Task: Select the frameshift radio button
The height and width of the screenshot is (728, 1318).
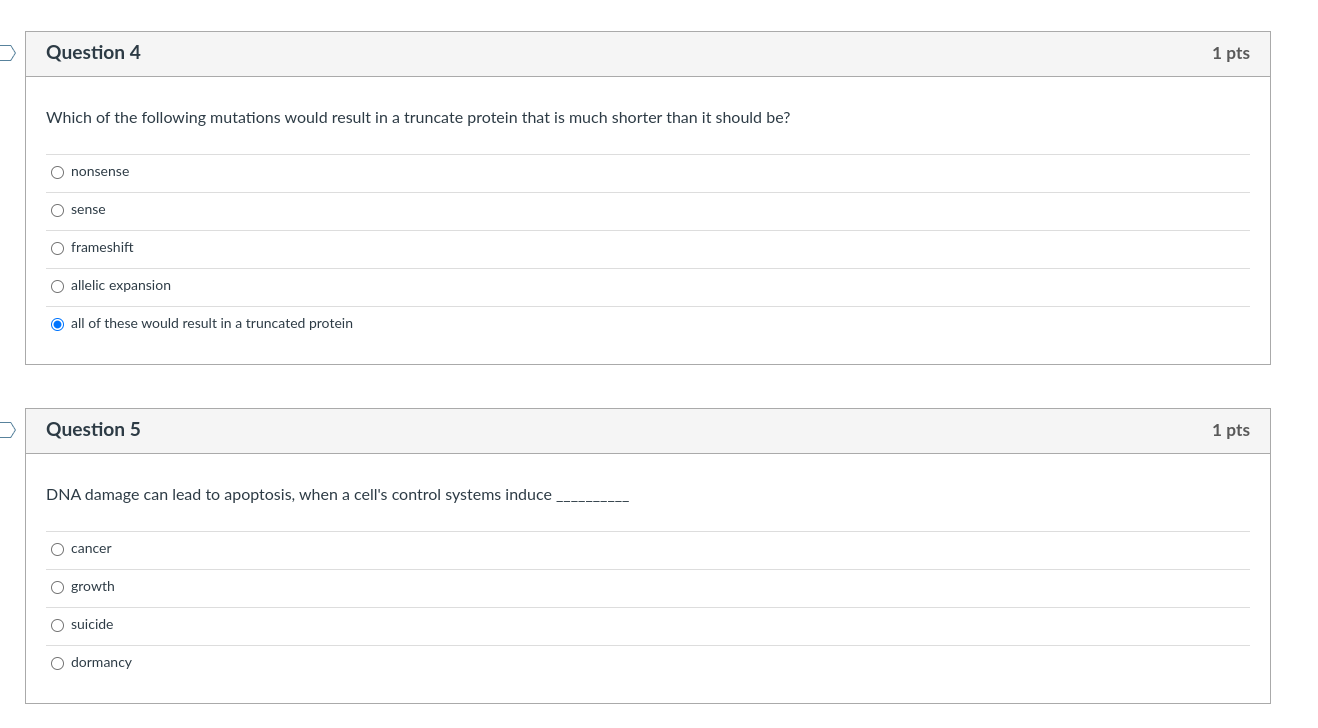Action: tap(57, 248)
